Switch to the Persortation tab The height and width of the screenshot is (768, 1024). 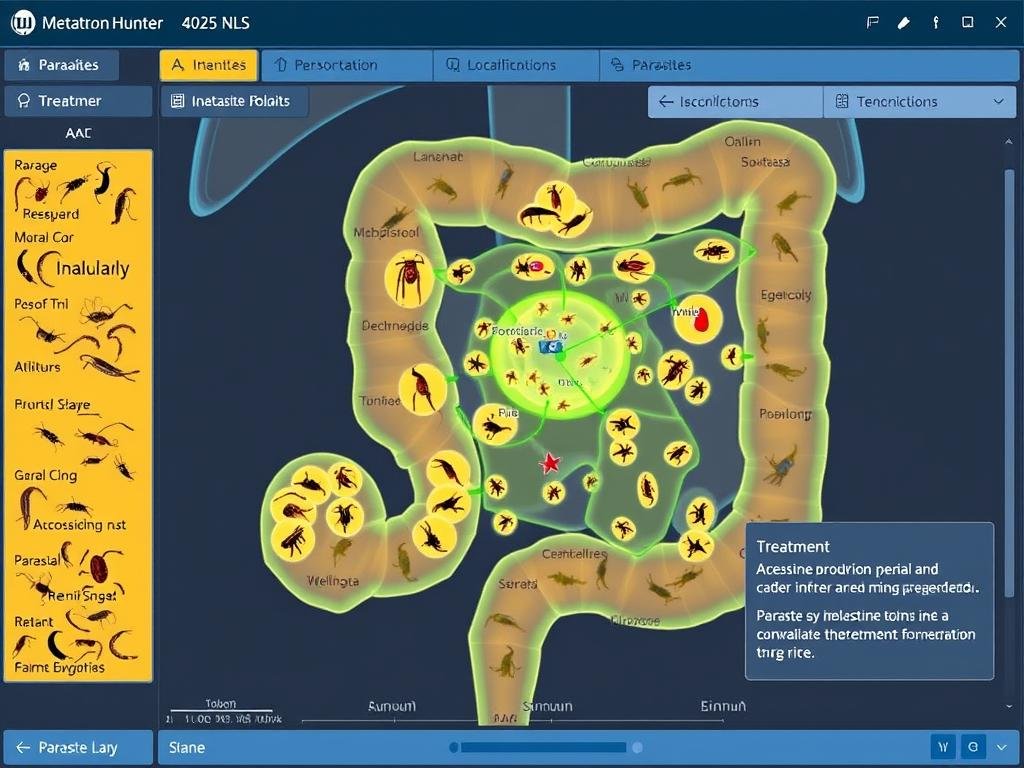346,65
